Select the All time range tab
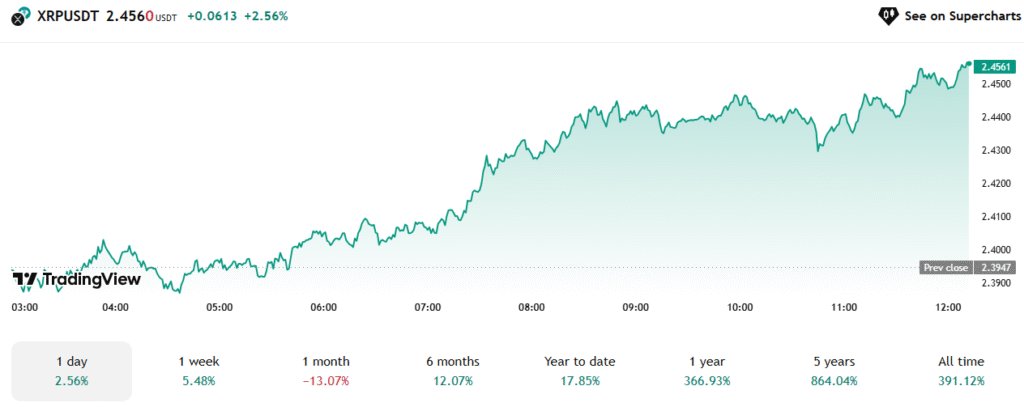The width and height of the screenshot is (1024, 407). coord(960,370)
